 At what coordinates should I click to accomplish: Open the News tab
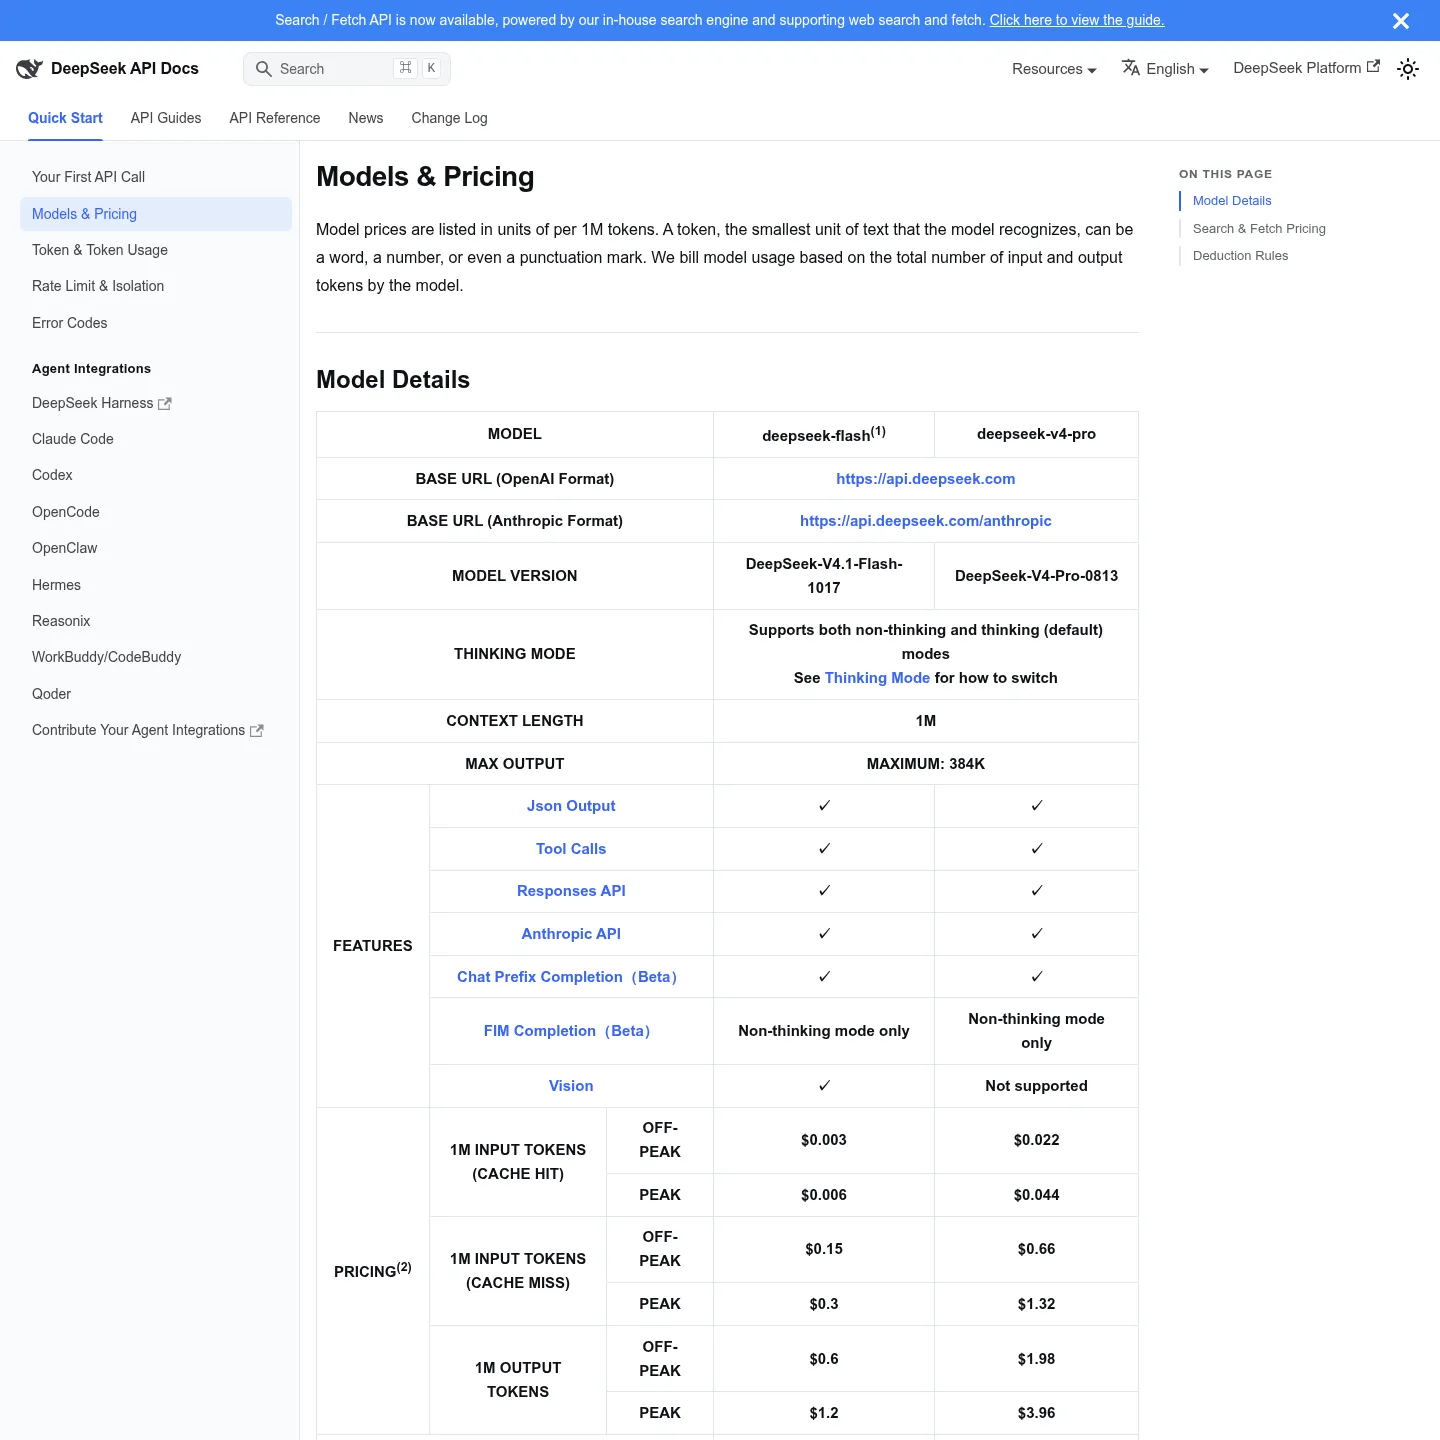tap(366, 118)
